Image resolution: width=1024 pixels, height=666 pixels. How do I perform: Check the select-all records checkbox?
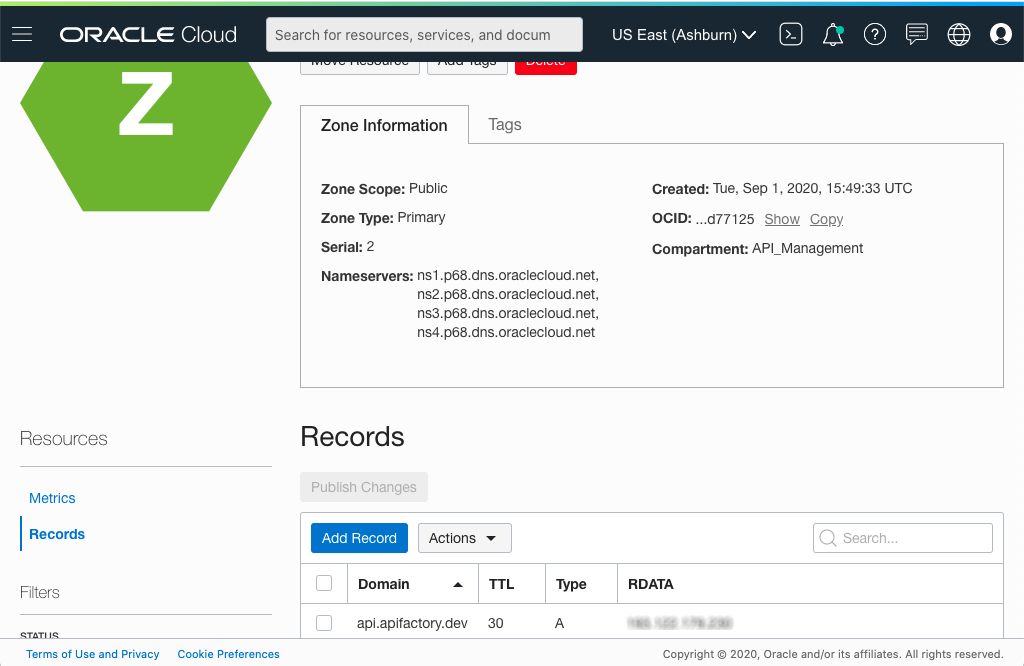(324, 583)
